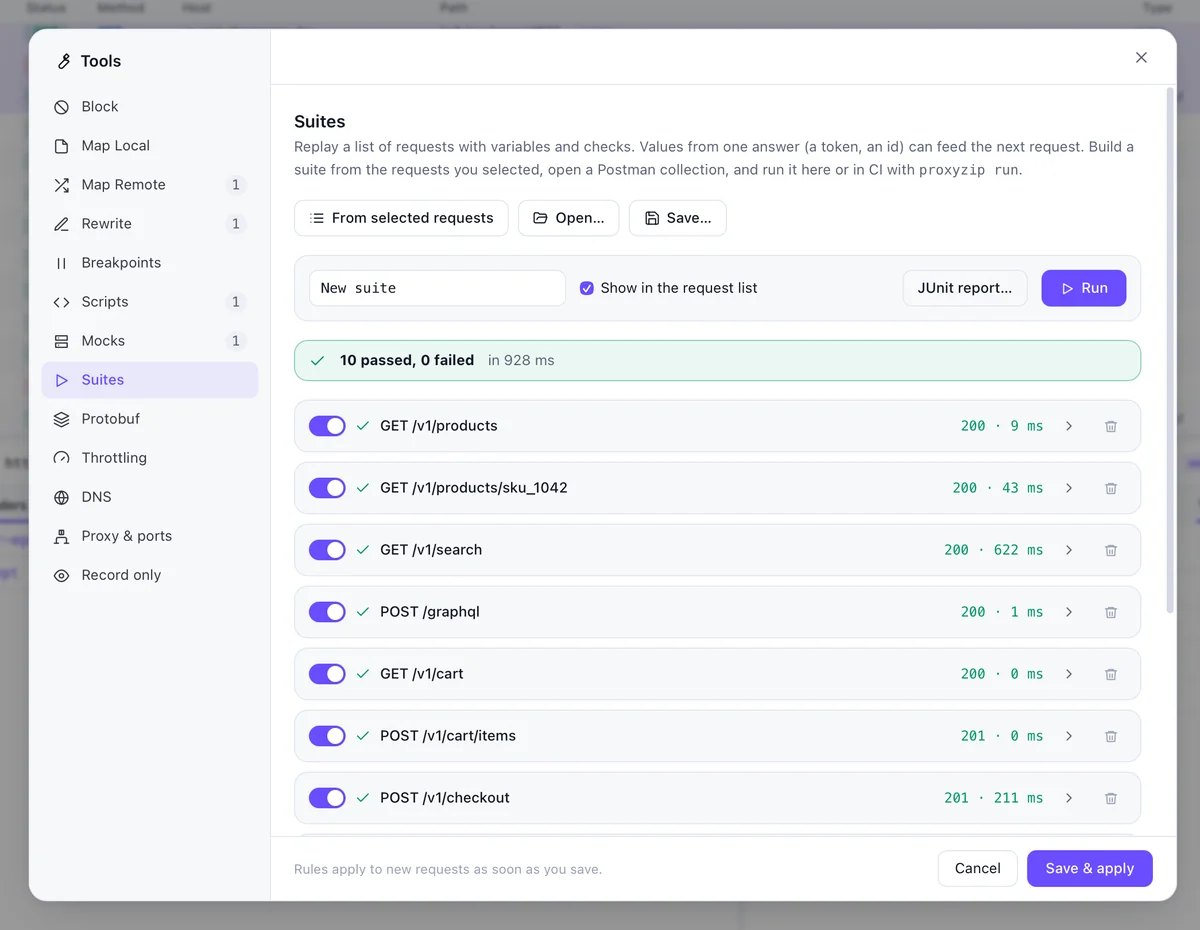This screenshot has height=930, width=1200.
Task: Select Rewrite in the Tools sidebar
Action: coord(150,224)
